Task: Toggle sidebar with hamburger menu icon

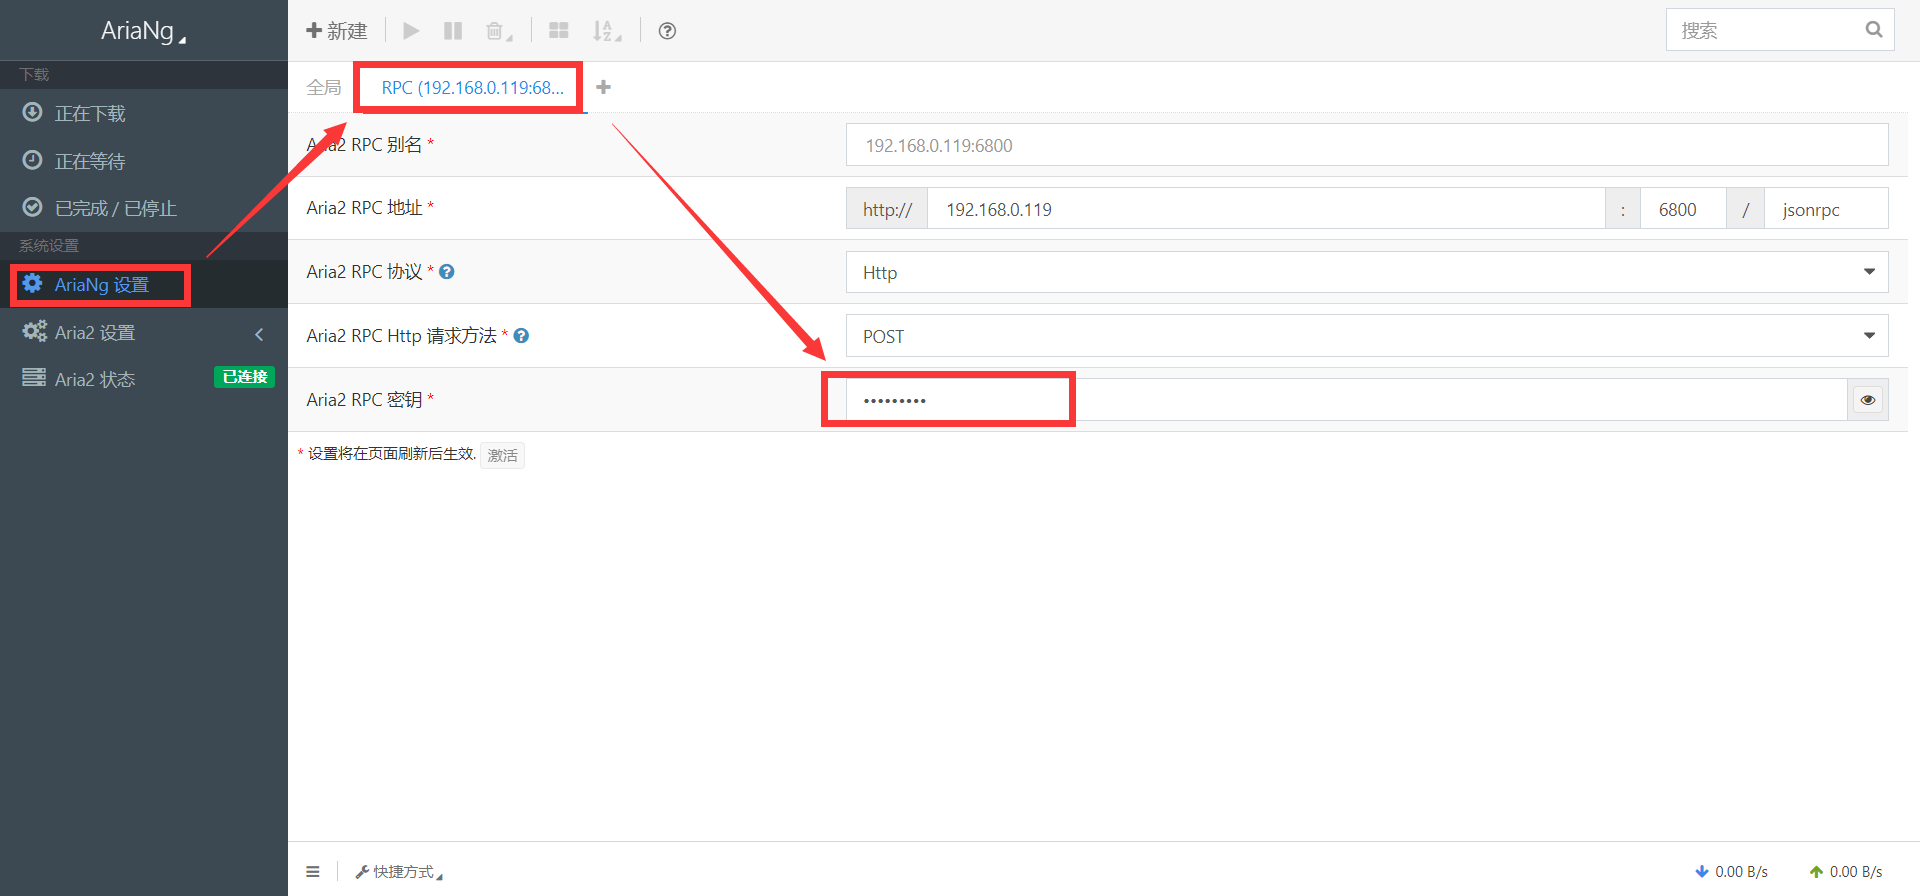Action: point(313,872)
